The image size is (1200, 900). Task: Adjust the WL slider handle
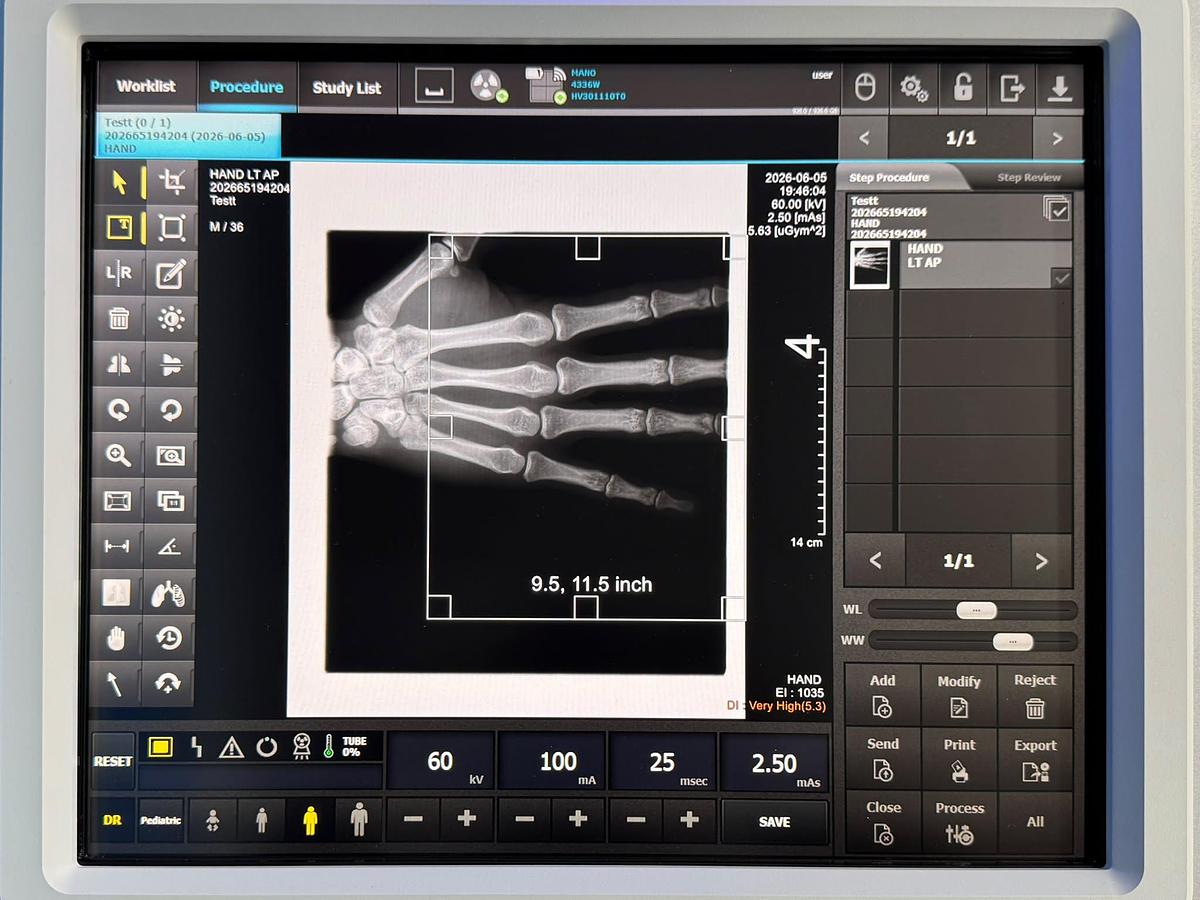[x=975, y=610]
